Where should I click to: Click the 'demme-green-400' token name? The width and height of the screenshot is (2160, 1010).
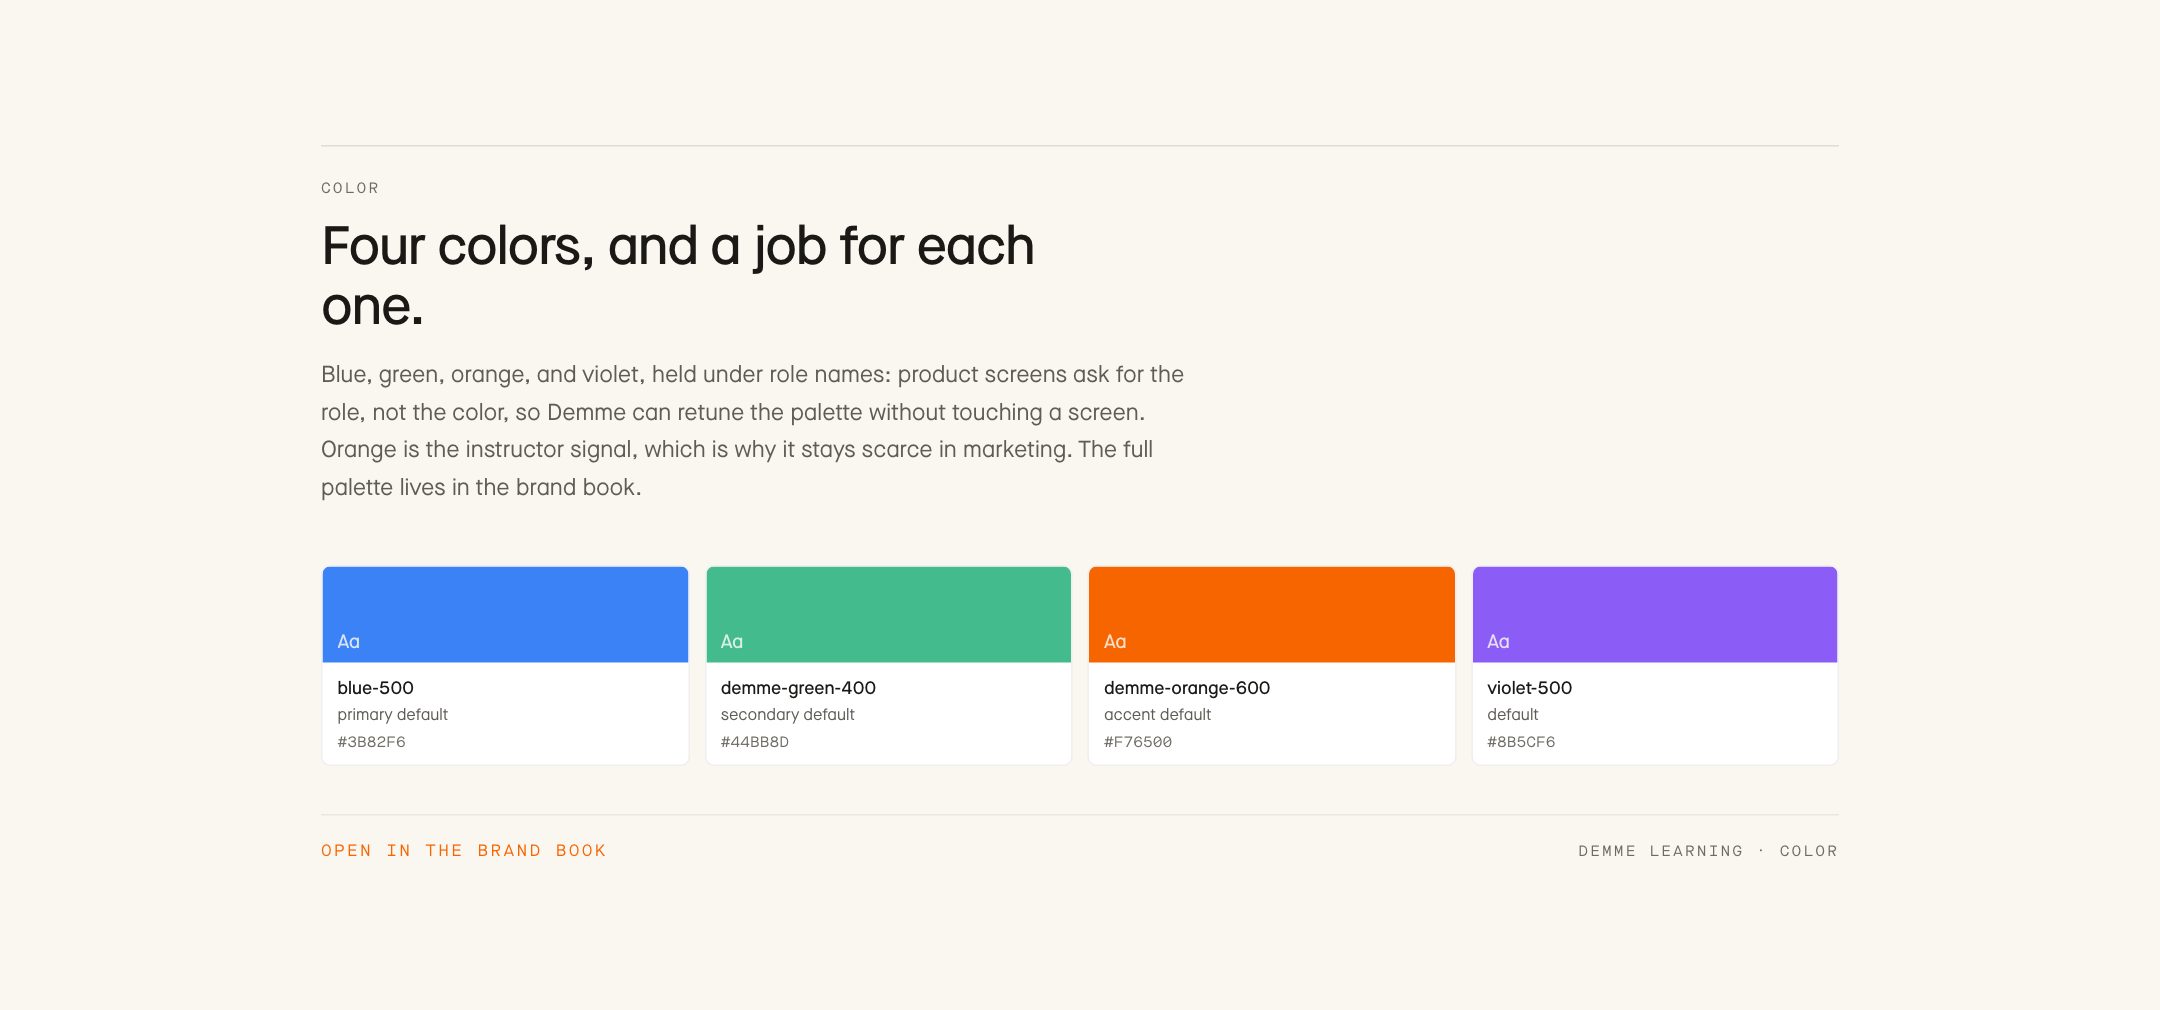pos(798,688)
